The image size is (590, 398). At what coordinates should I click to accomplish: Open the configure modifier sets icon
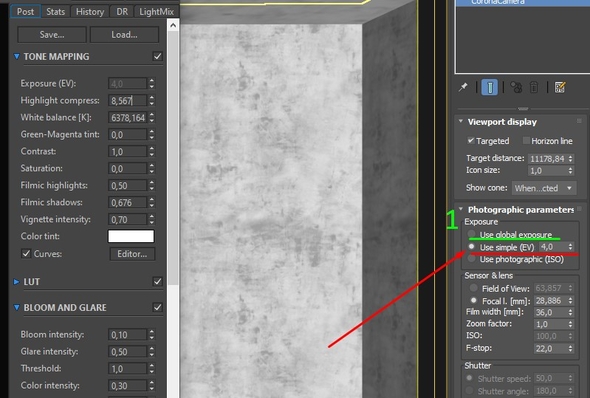560,87
